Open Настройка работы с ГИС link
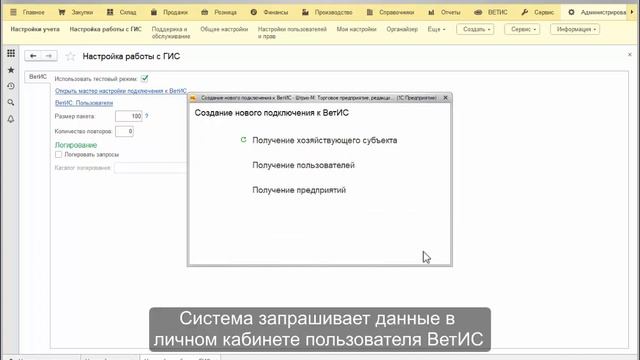Screen dimensions: 640x360 click(x=106, y=29)
